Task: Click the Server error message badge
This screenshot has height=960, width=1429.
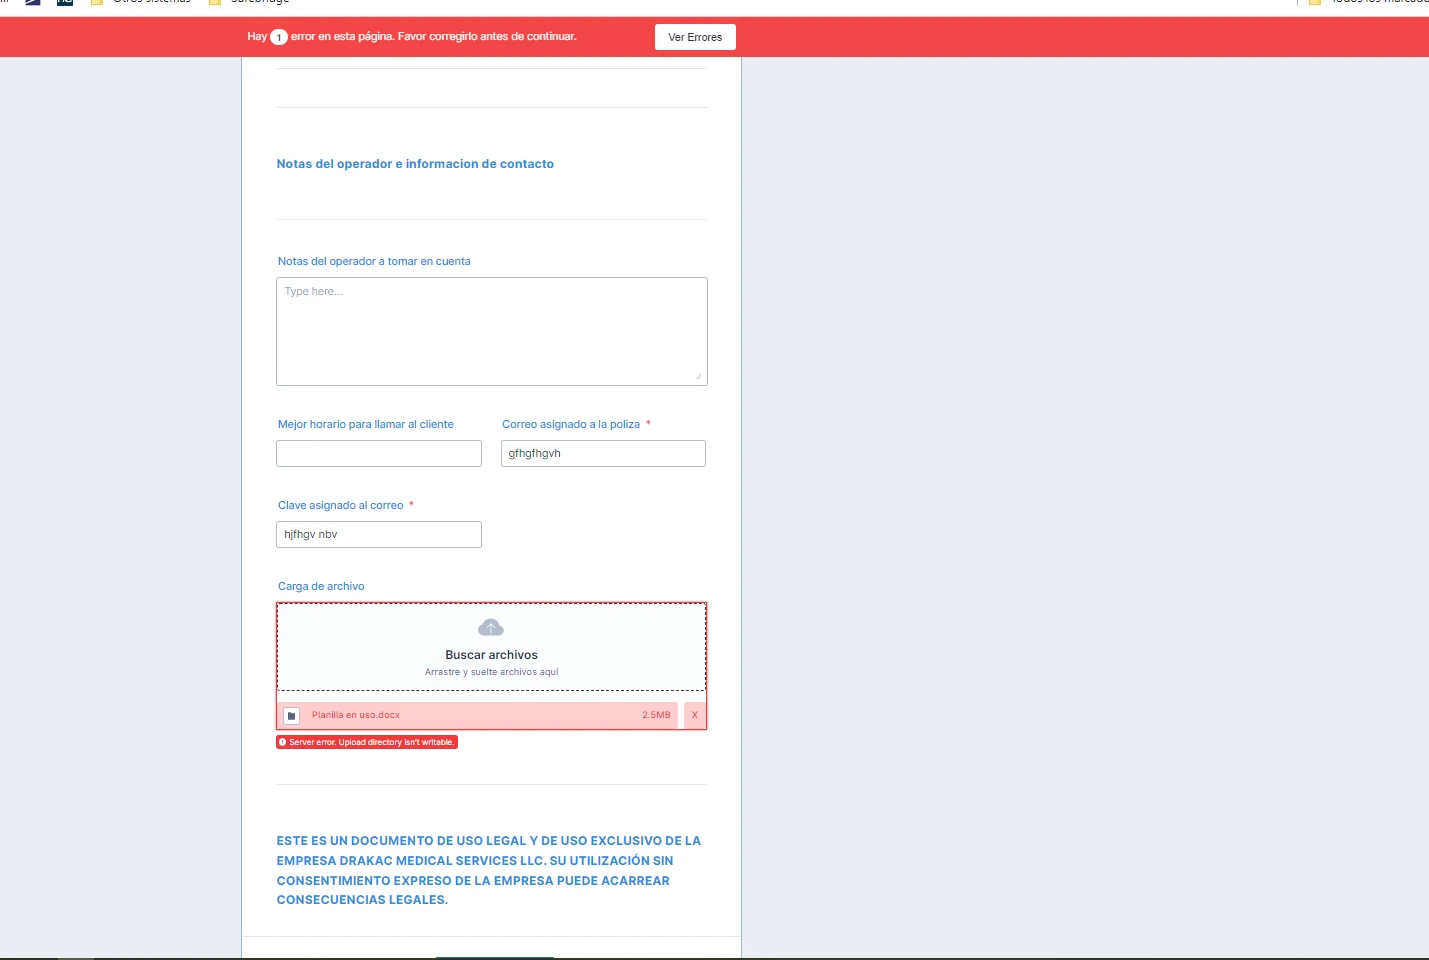Action: [367, 742]
